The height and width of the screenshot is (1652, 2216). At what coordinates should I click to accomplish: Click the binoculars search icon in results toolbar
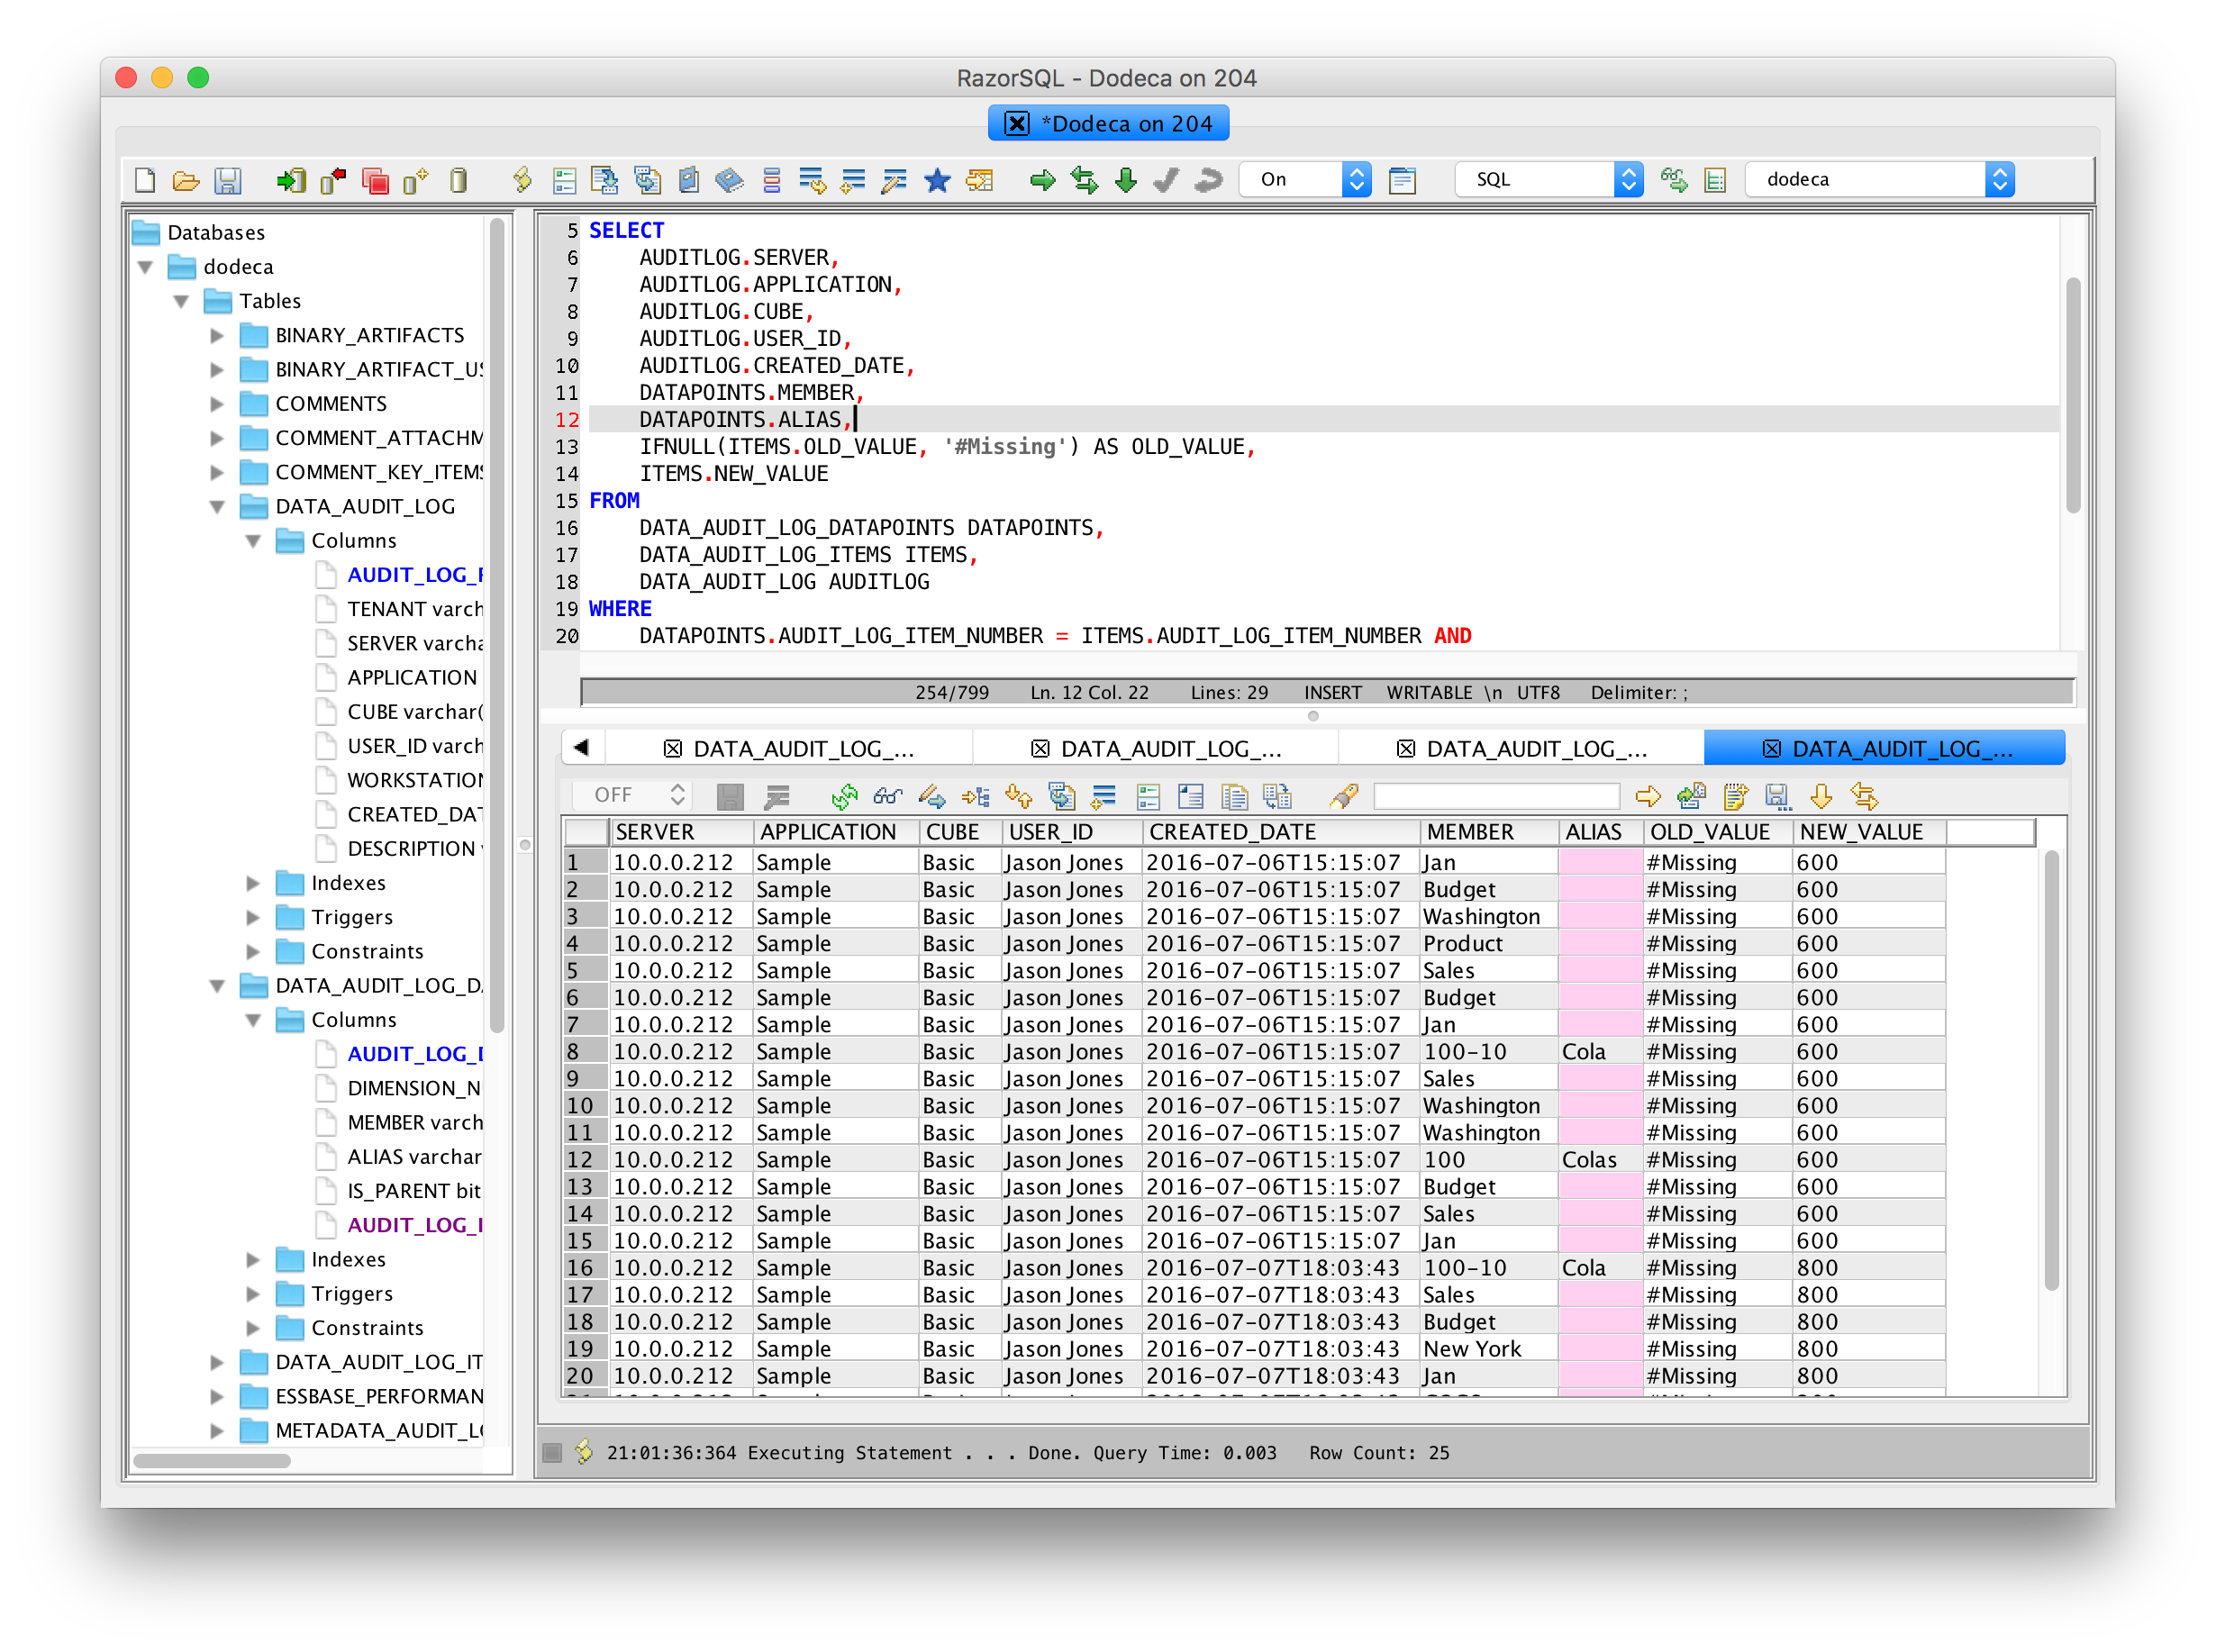887,796
